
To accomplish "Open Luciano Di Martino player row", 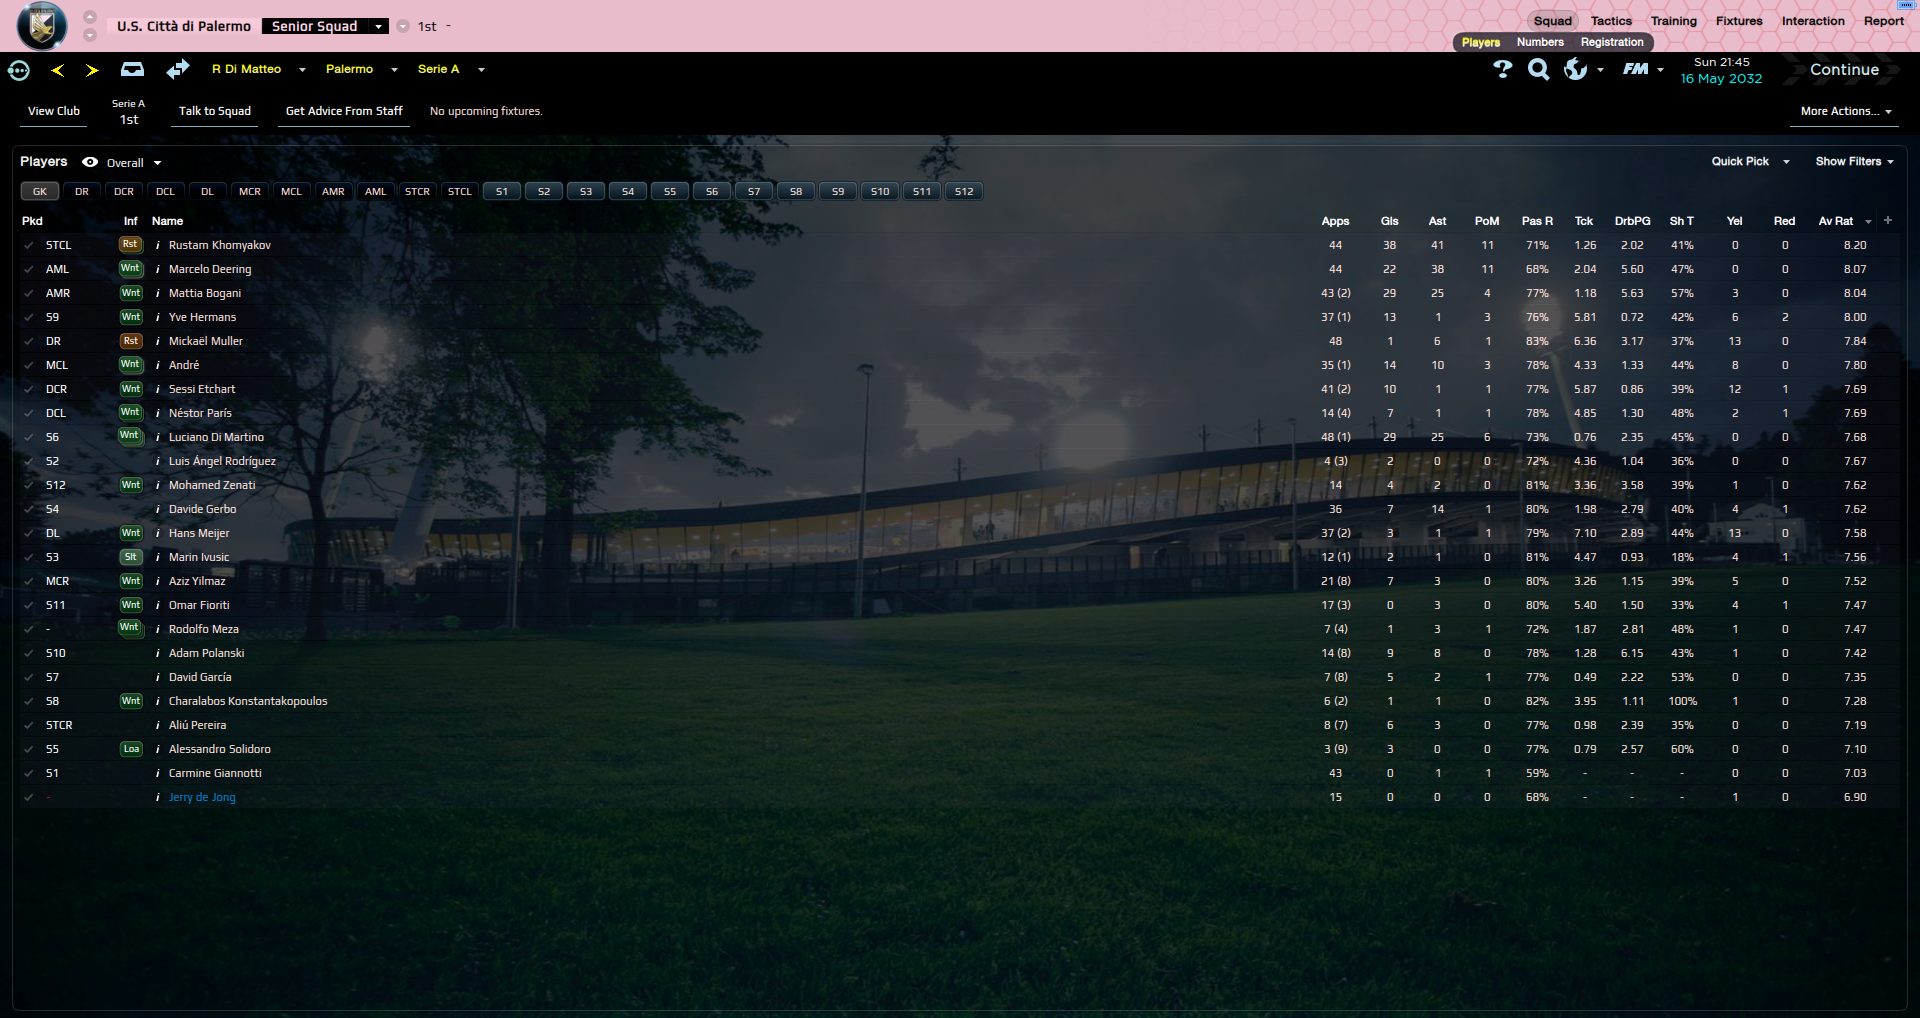I will click(x=960, y=437).
